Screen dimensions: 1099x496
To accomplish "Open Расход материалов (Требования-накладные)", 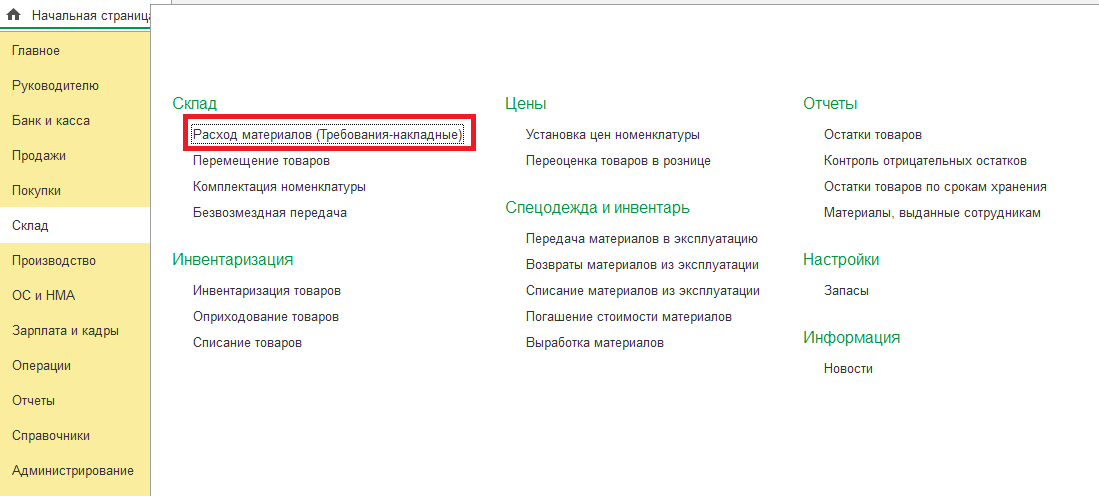I will click(328, 135).
